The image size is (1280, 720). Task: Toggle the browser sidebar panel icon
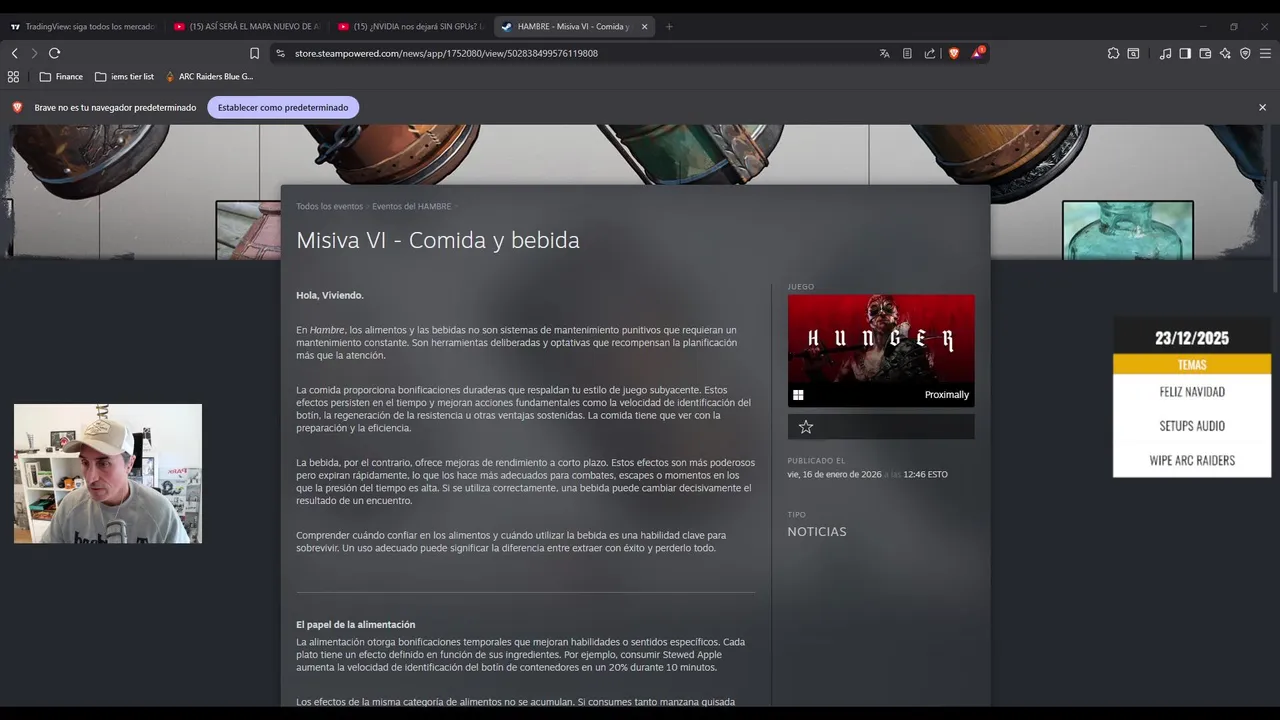coord(1185,53)
